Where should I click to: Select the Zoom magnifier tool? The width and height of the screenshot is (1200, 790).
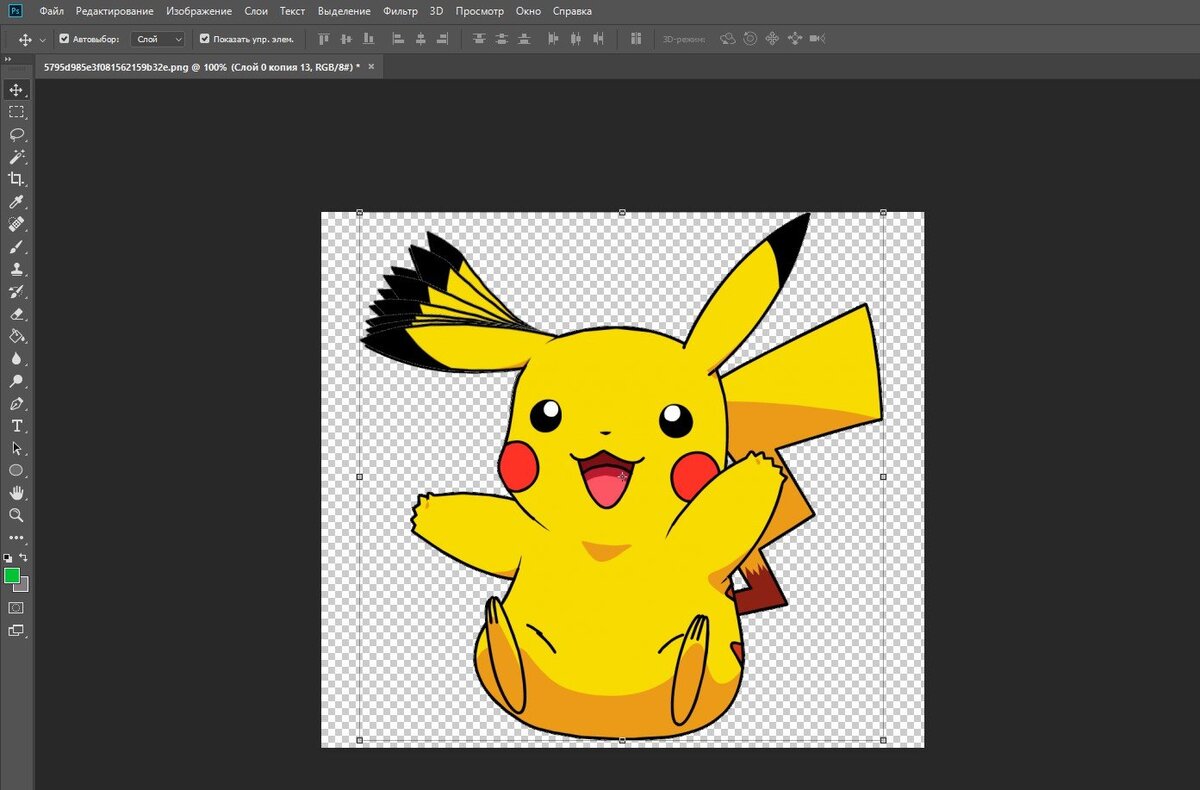(x=16, y=515)
